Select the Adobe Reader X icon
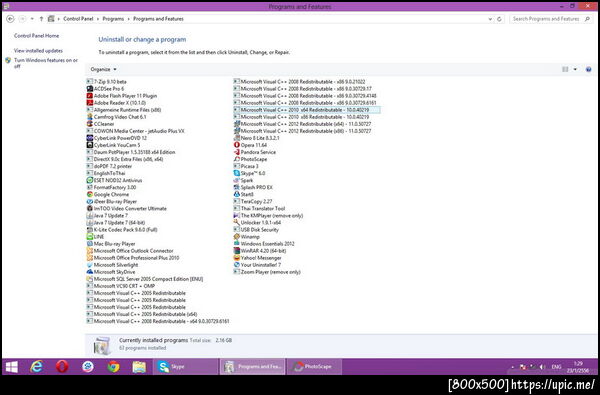600x395 pixels. (x=90, y=103)
